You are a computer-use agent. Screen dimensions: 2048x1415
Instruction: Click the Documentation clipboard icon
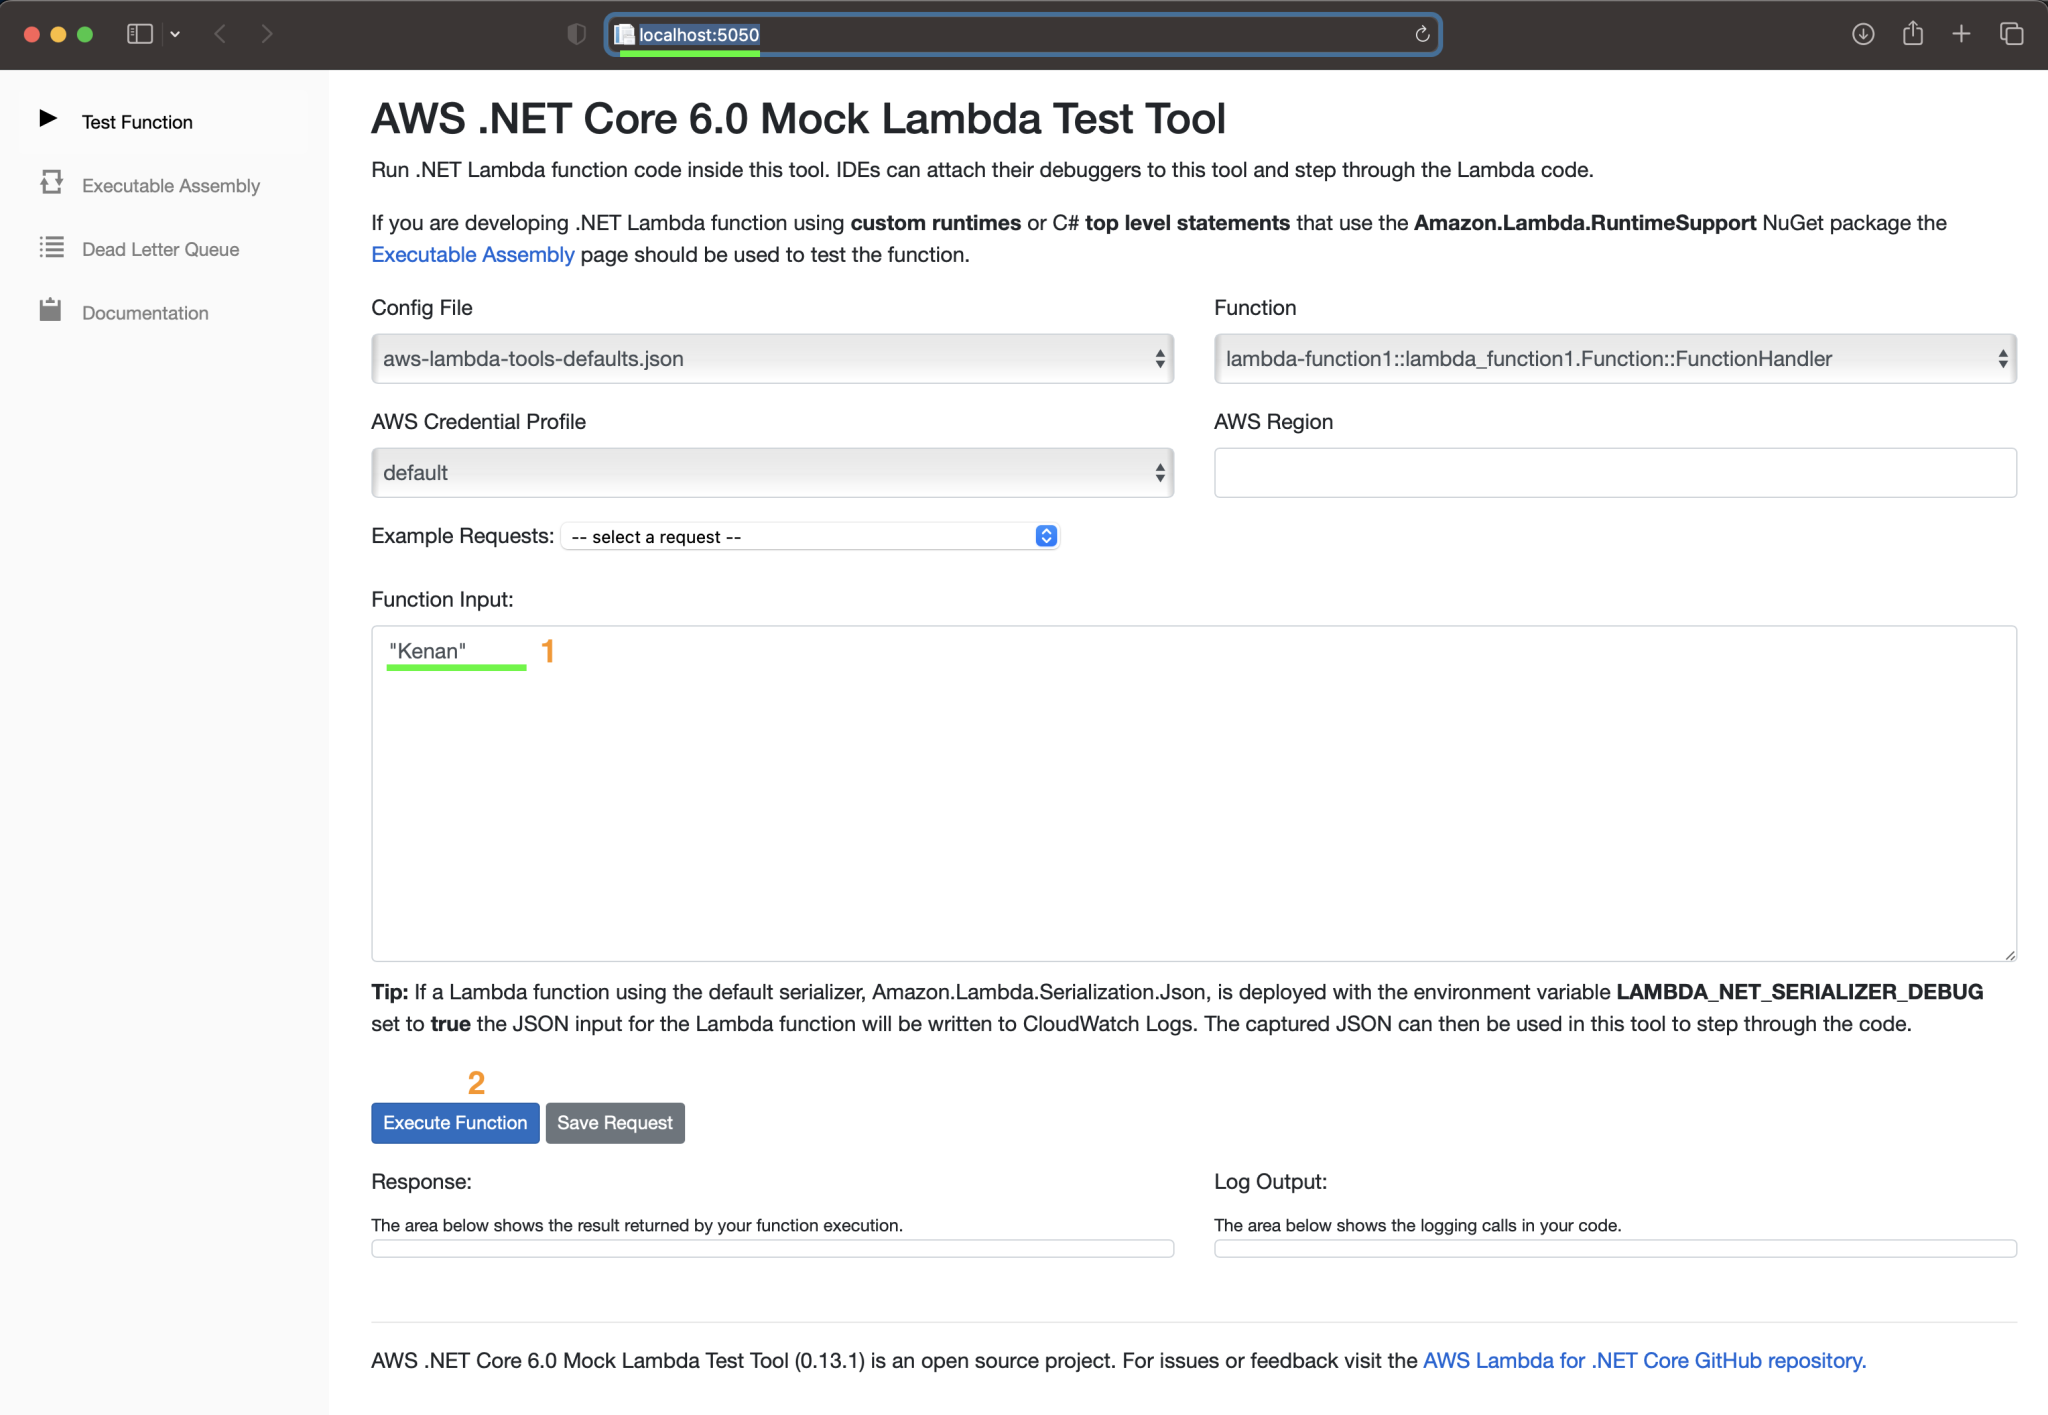[x=50, y=310]
